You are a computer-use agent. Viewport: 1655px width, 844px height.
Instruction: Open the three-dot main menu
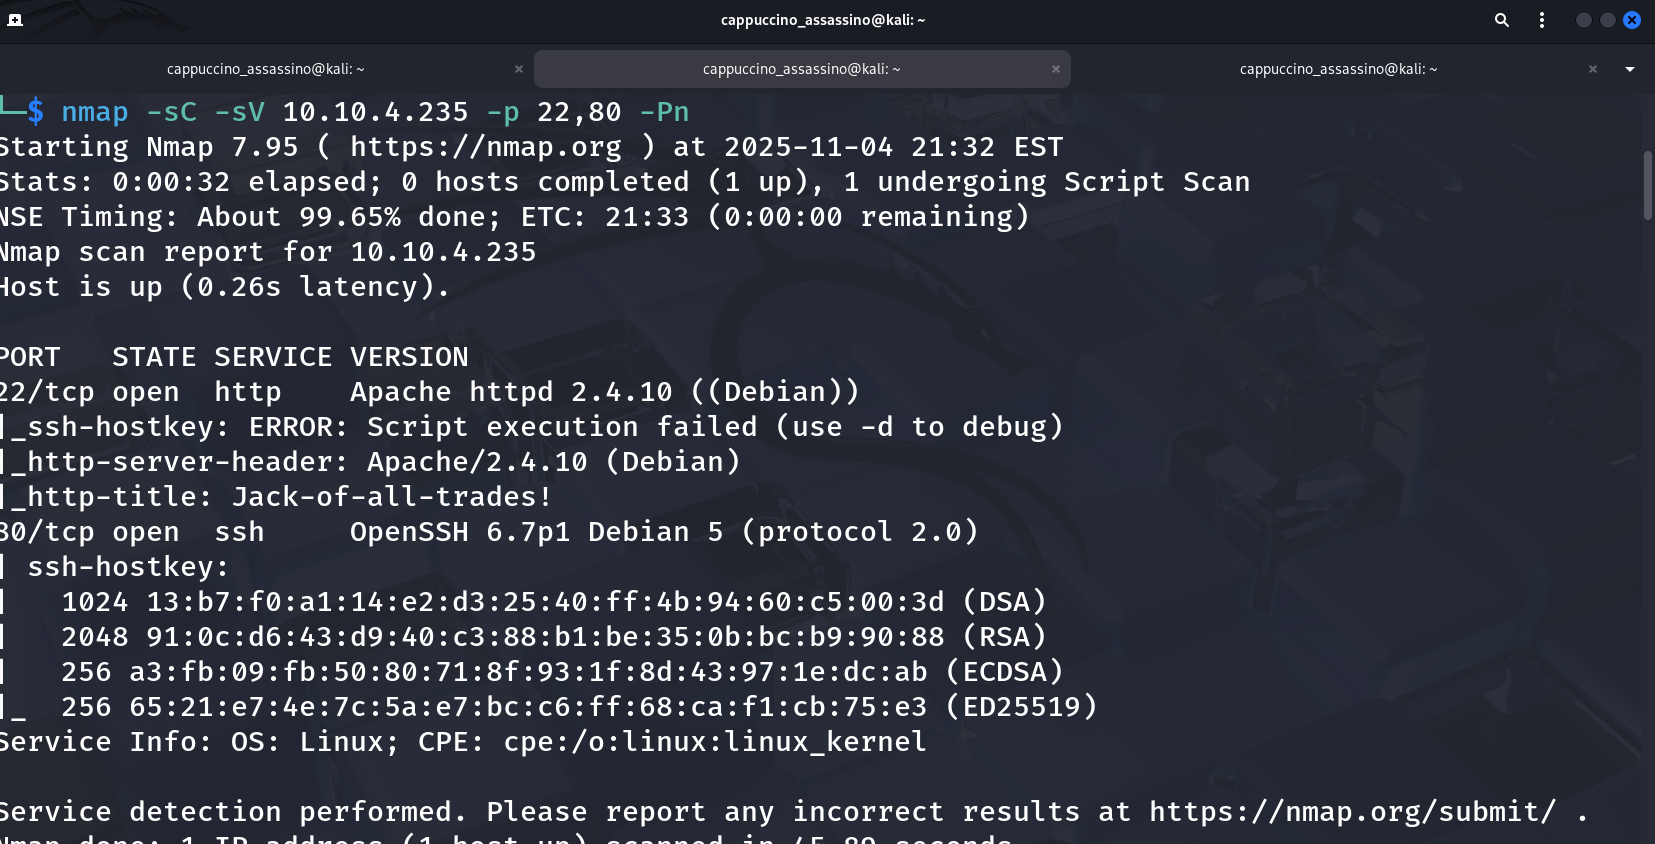(1542, 20)
